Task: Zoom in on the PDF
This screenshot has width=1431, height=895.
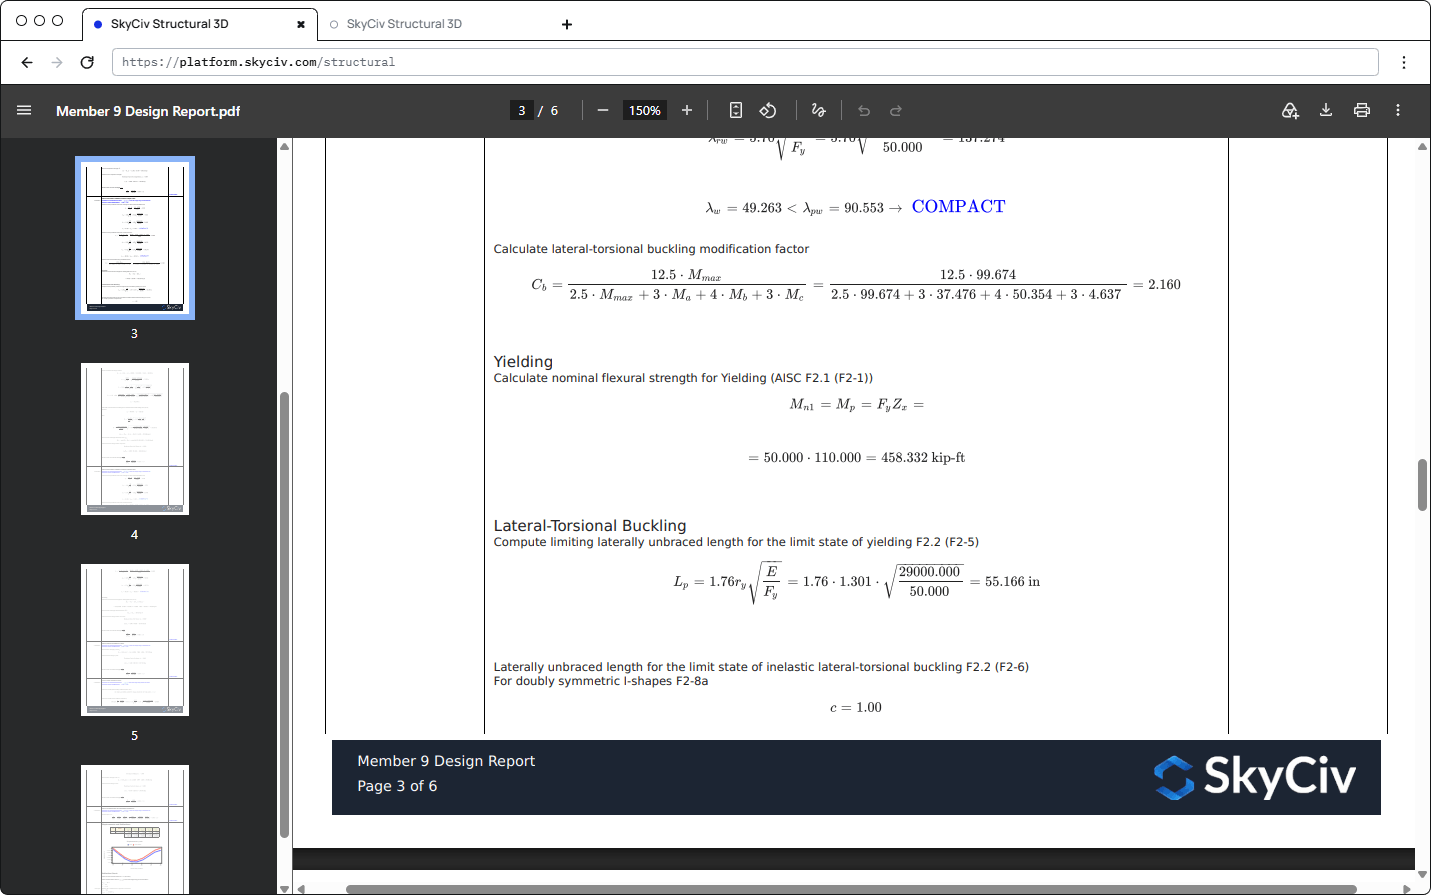Action: point(687,111)
